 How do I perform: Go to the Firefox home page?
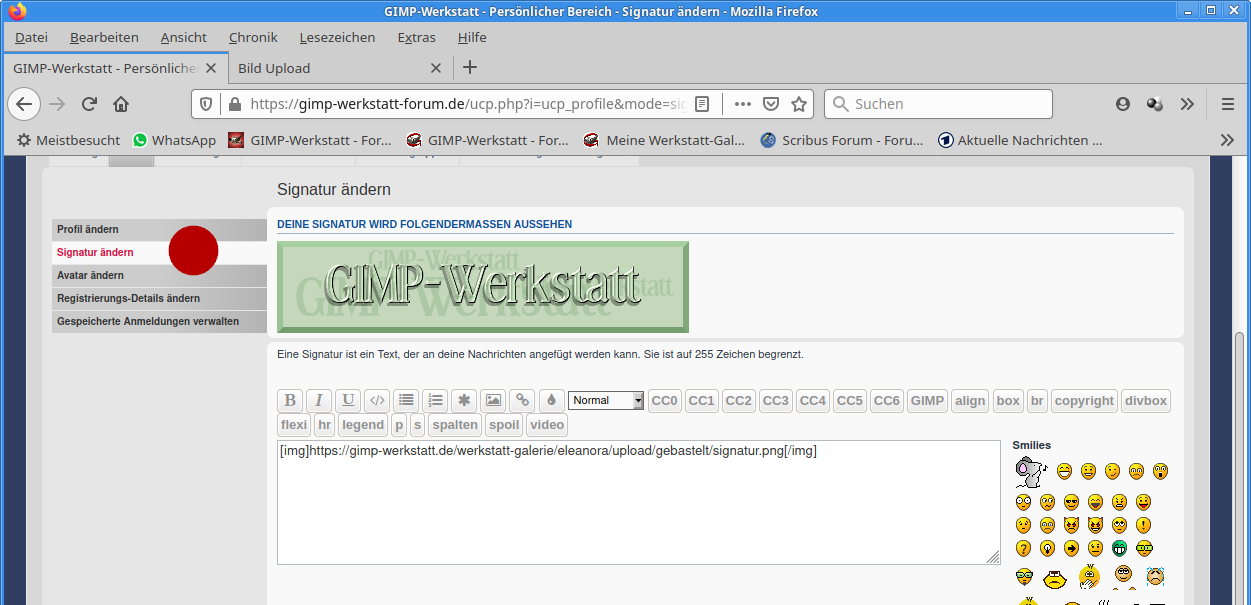point(121,104)
